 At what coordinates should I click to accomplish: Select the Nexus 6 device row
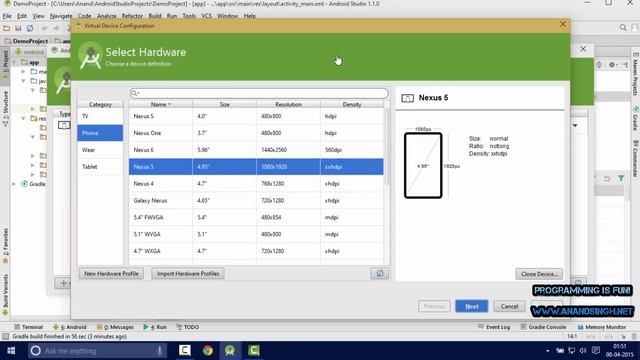click(256, 150)
